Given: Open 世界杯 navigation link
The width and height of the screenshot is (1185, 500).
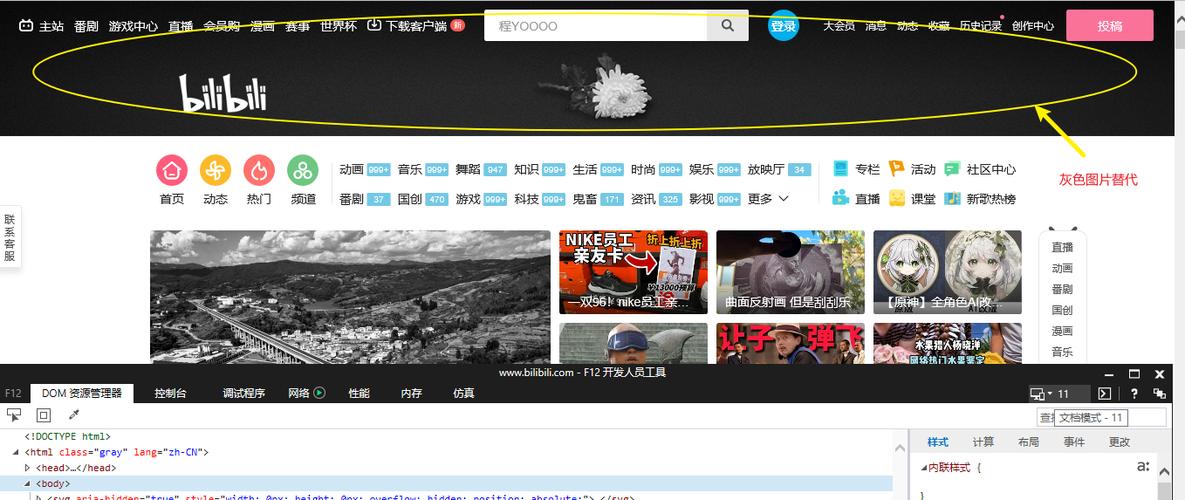Looking at the screenshot, I should (338, 26).
